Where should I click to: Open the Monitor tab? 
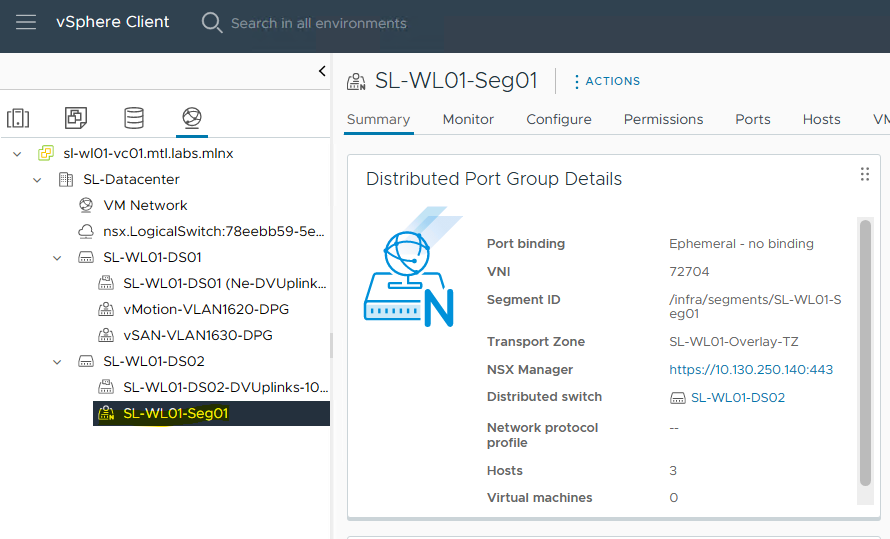(x=468, y=120)
